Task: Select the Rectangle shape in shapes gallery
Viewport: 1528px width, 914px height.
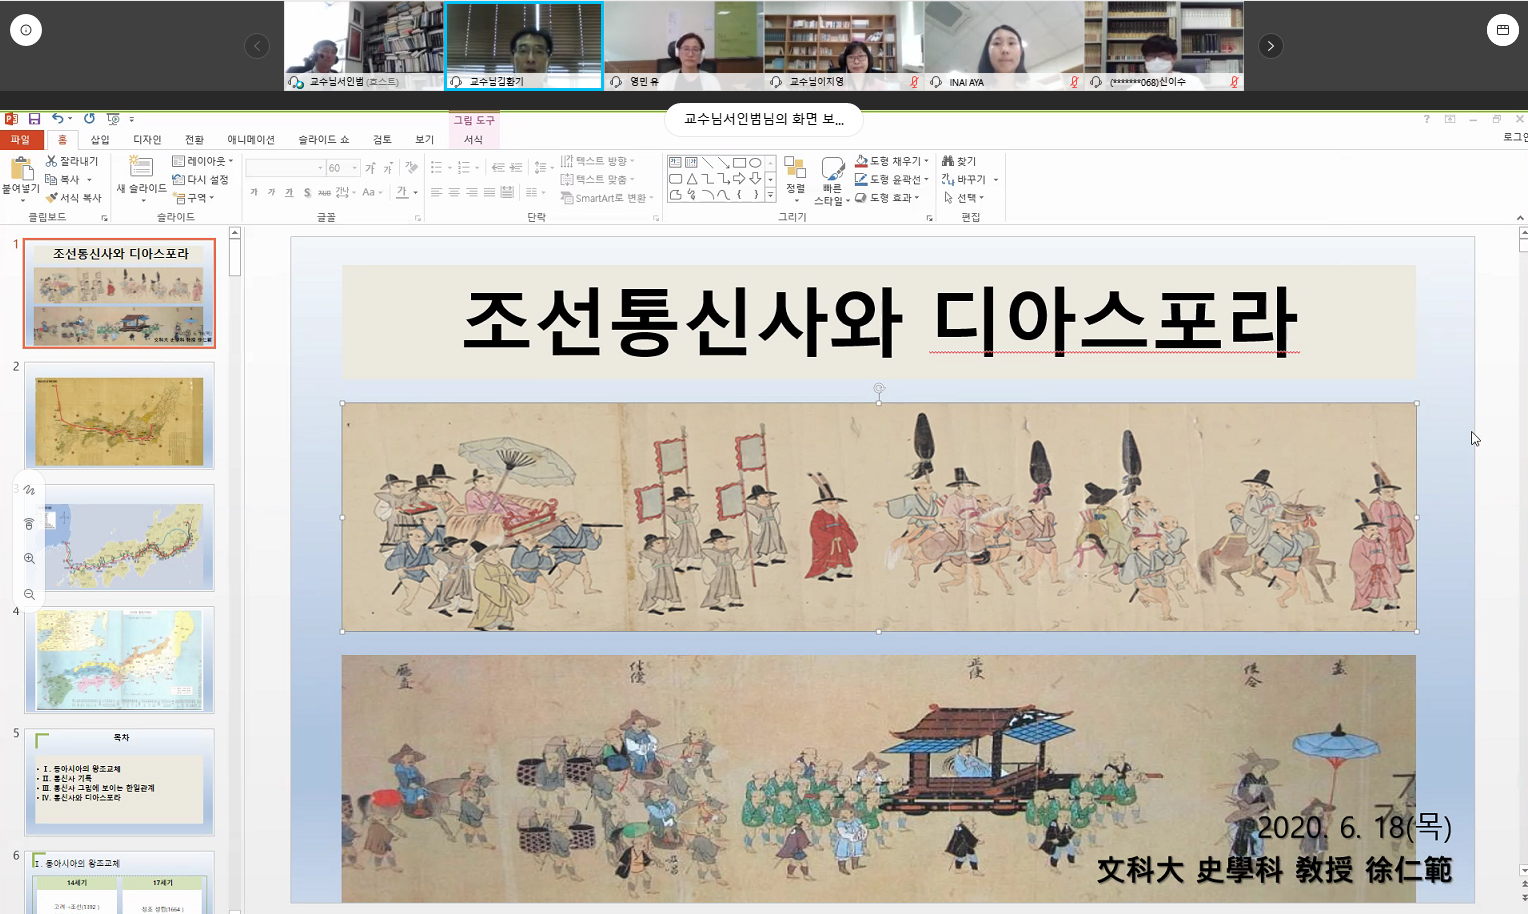Action: [739, 162]
